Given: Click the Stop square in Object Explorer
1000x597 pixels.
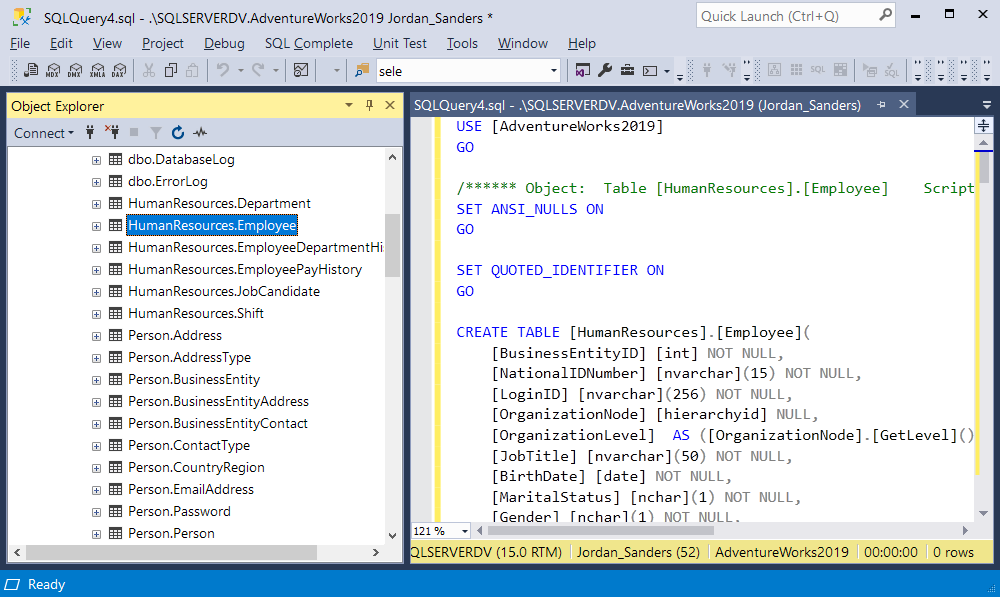Looking at the screenshot, I should tap(134, 132).
